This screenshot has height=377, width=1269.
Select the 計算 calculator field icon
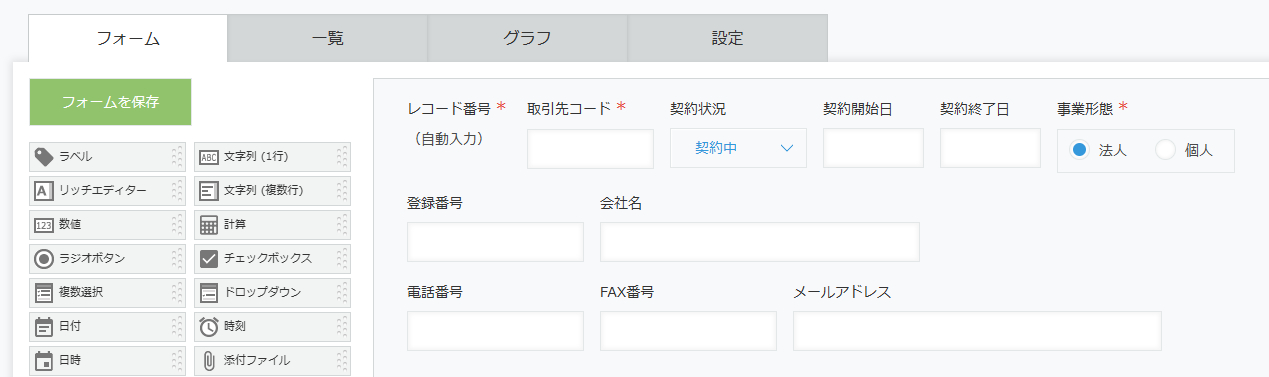(x=208, y=224)
